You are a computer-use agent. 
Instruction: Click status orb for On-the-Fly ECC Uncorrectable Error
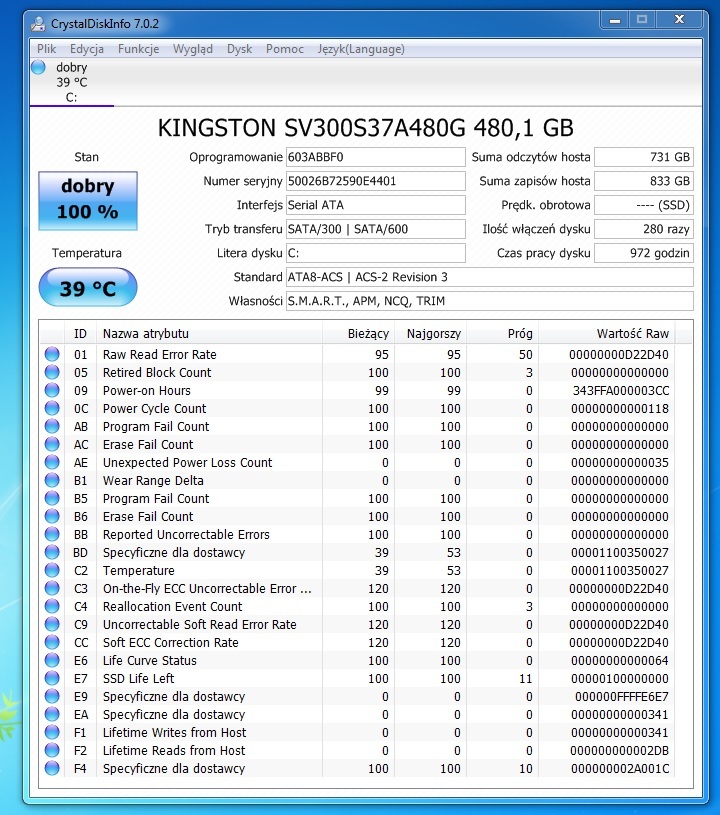52,588
